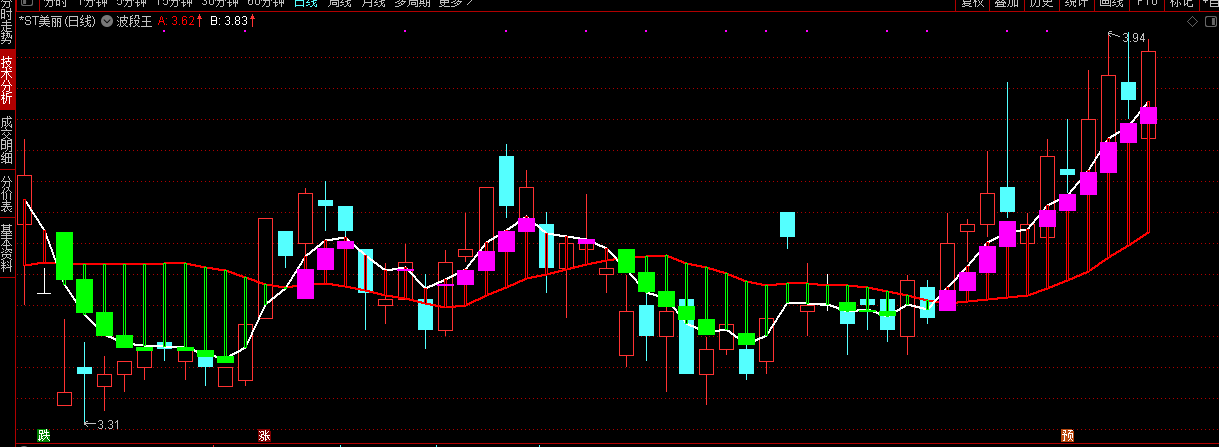Click the *ST美丽 (日线) stock title
The height and width of the screenshot is (447, 1219).
coord(57,20)
